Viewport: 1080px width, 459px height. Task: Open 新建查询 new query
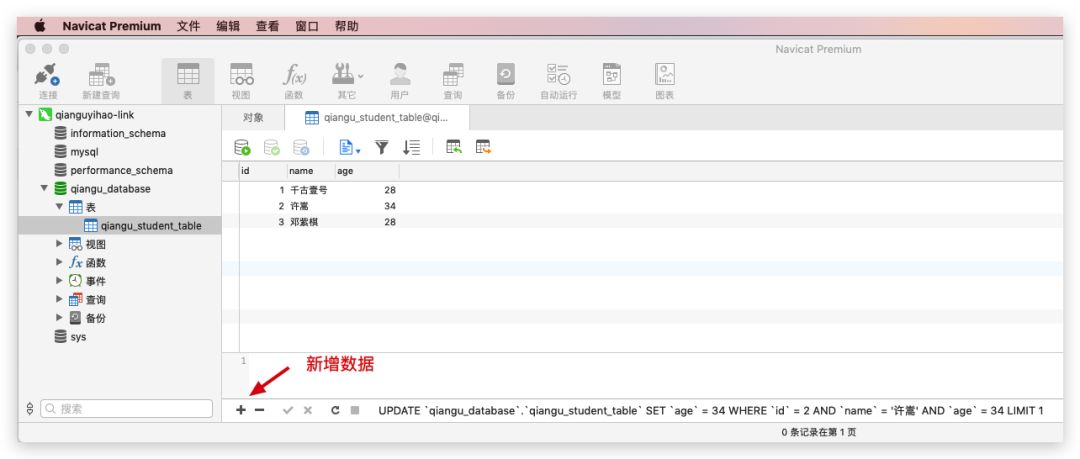coord(101,81)
